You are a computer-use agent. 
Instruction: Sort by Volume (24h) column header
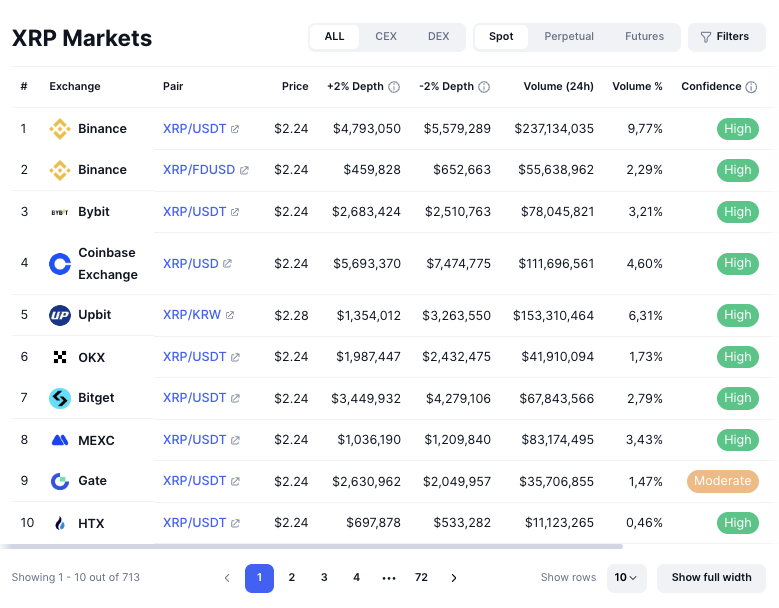click(x=558, y=86)
